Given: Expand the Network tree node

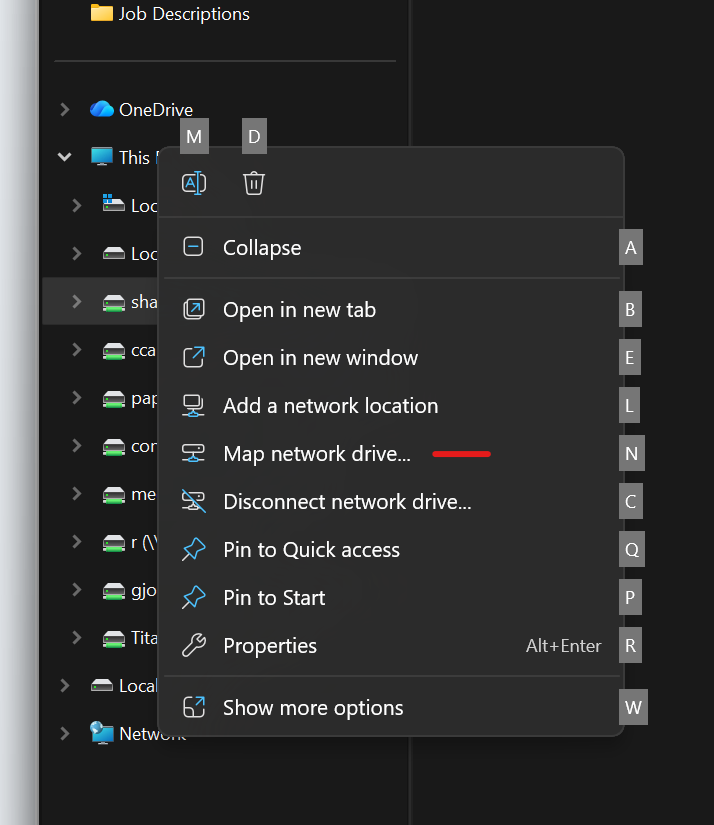Looking at the screenshot, I should point(65,733).
